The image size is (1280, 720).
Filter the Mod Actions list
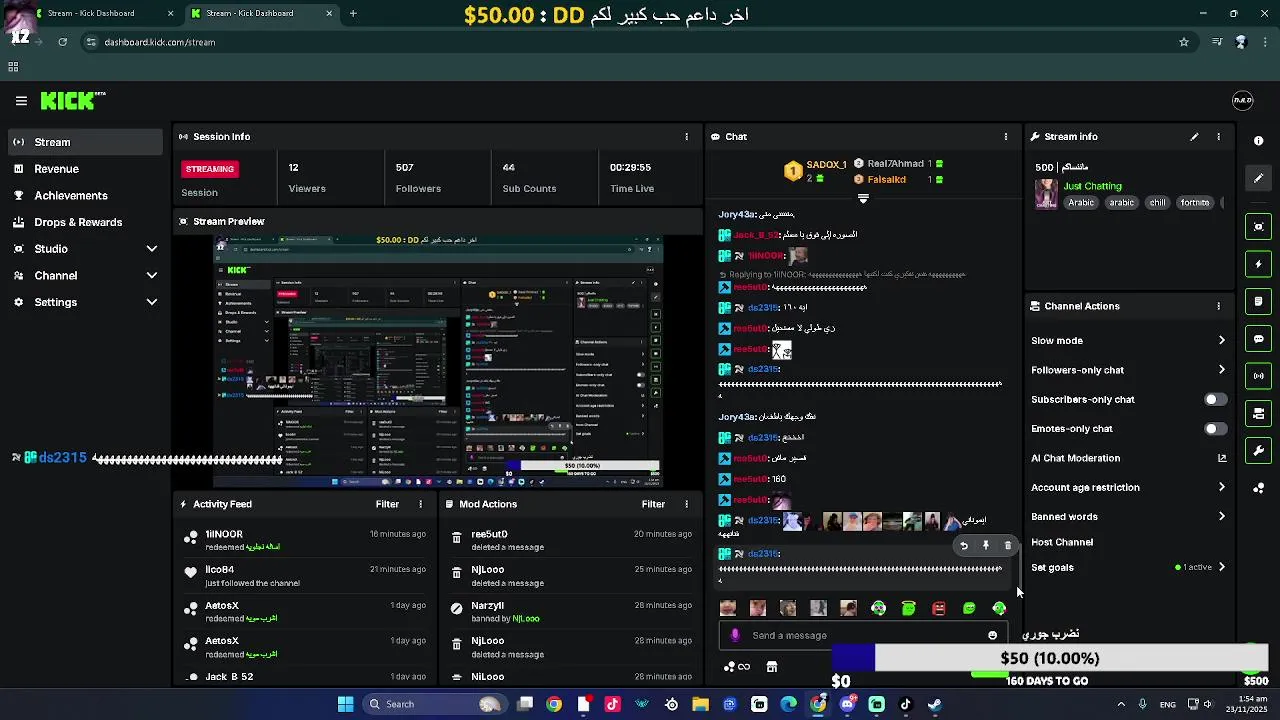[653, 504]
